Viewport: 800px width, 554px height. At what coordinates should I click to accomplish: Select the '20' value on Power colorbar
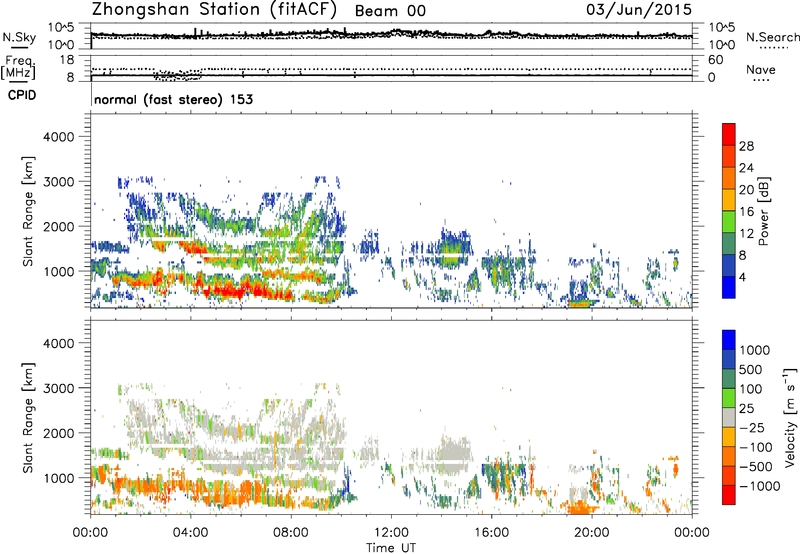click(x=746, y=190)
